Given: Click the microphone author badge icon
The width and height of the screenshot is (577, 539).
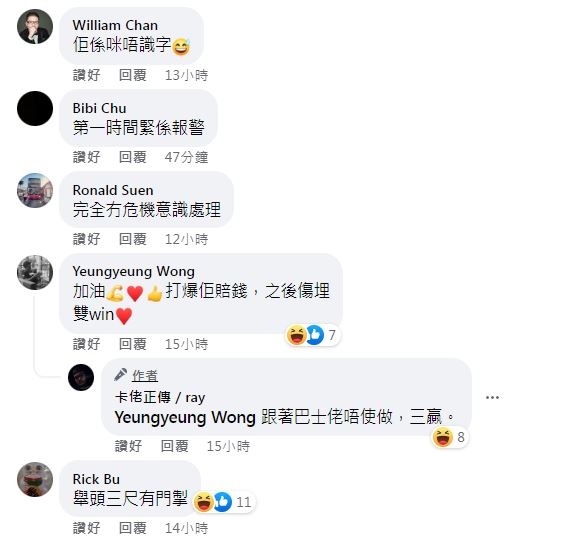Looking at the screenshot, I should (120, 375).
